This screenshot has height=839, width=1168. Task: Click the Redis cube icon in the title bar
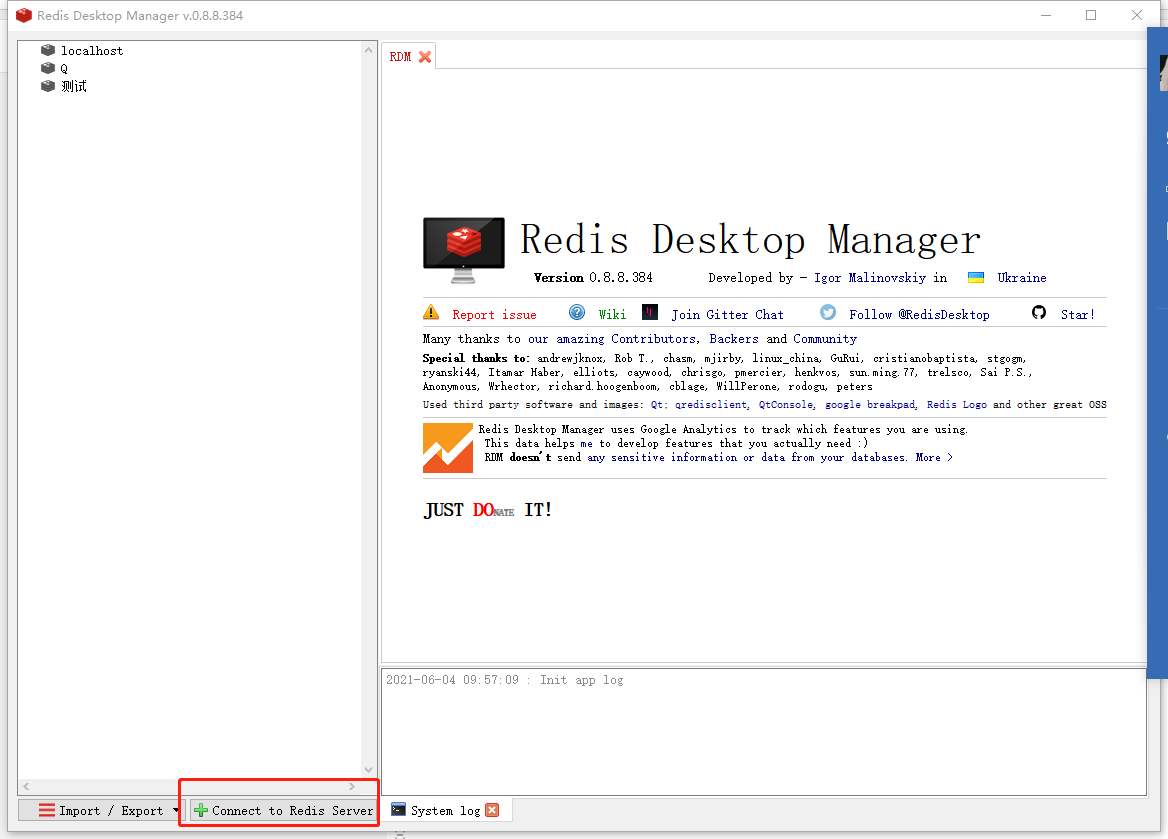[x=22, y=15]
